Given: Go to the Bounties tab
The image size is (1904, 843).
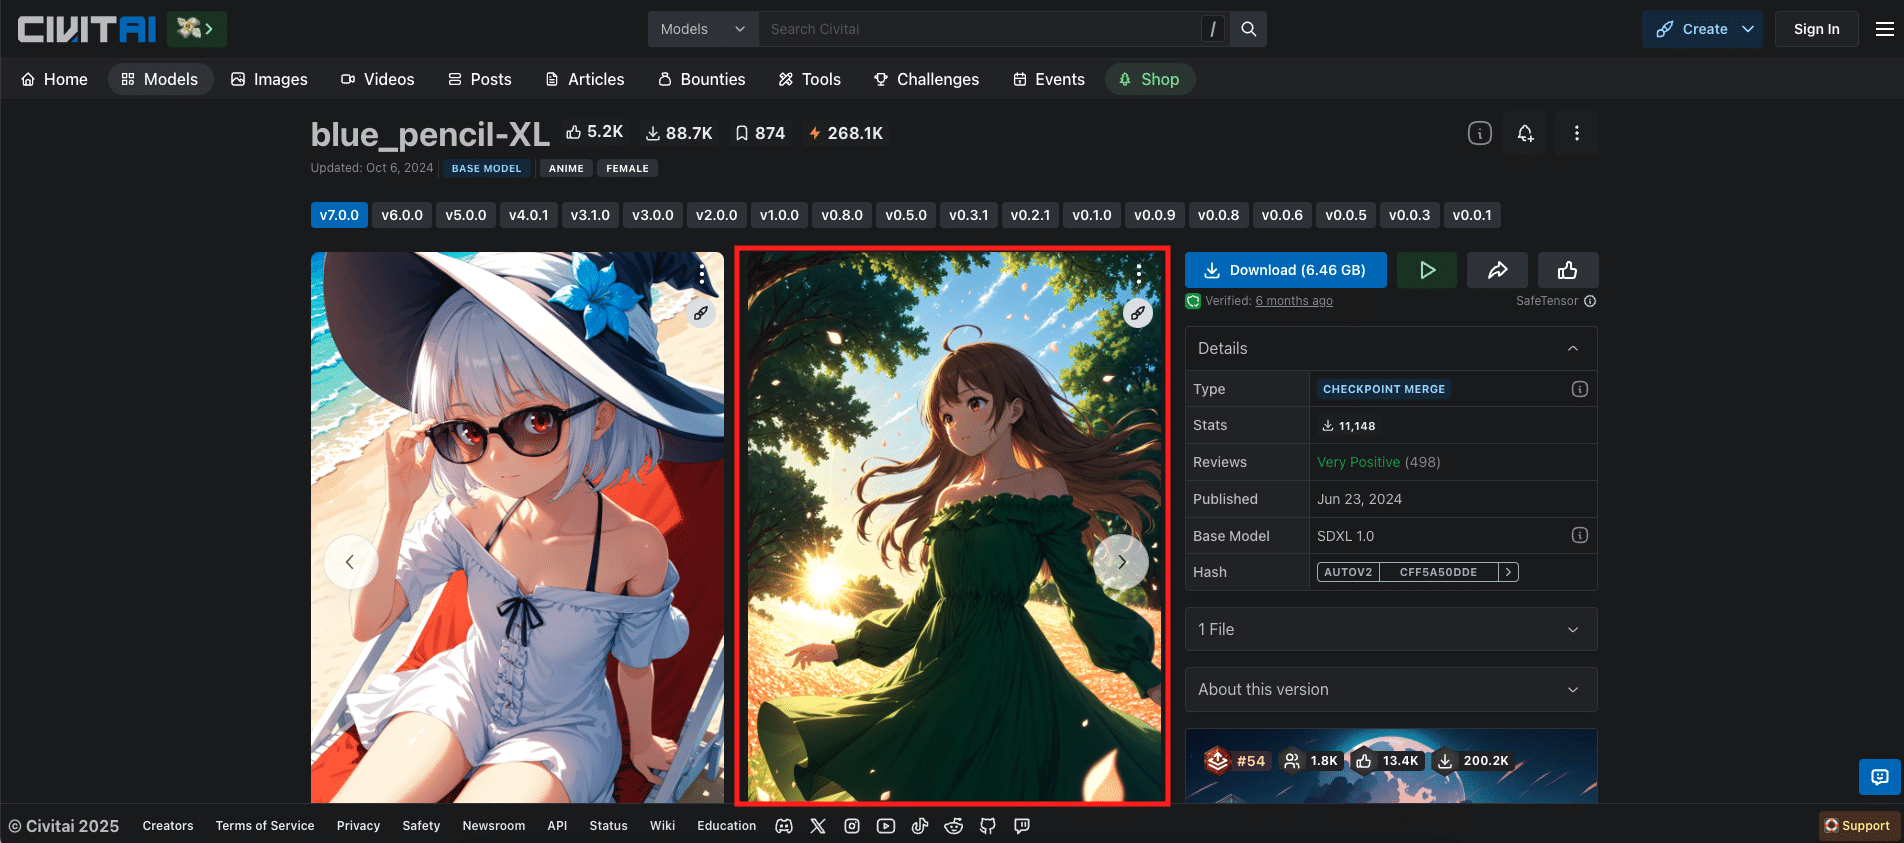Looking at the screenshot, I should coord(701,79).
